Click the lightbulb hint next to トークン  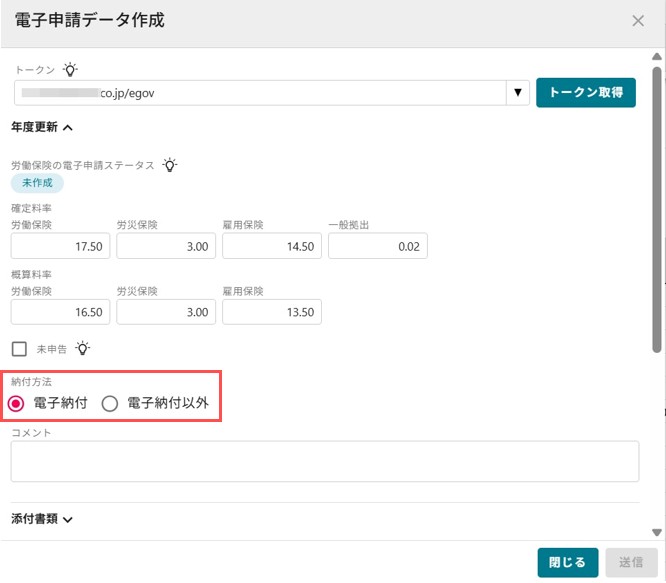coord(70,69)
